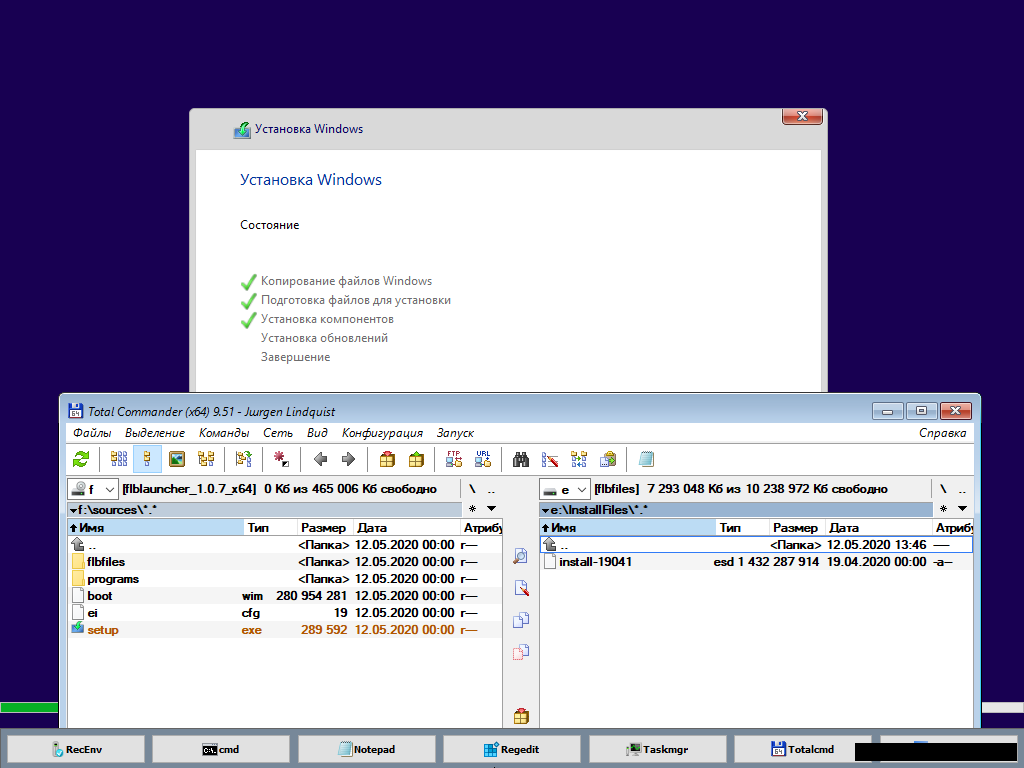Select flbfiles folder in left panel
Screen dimensions: 1024x768
pos(285,562)
